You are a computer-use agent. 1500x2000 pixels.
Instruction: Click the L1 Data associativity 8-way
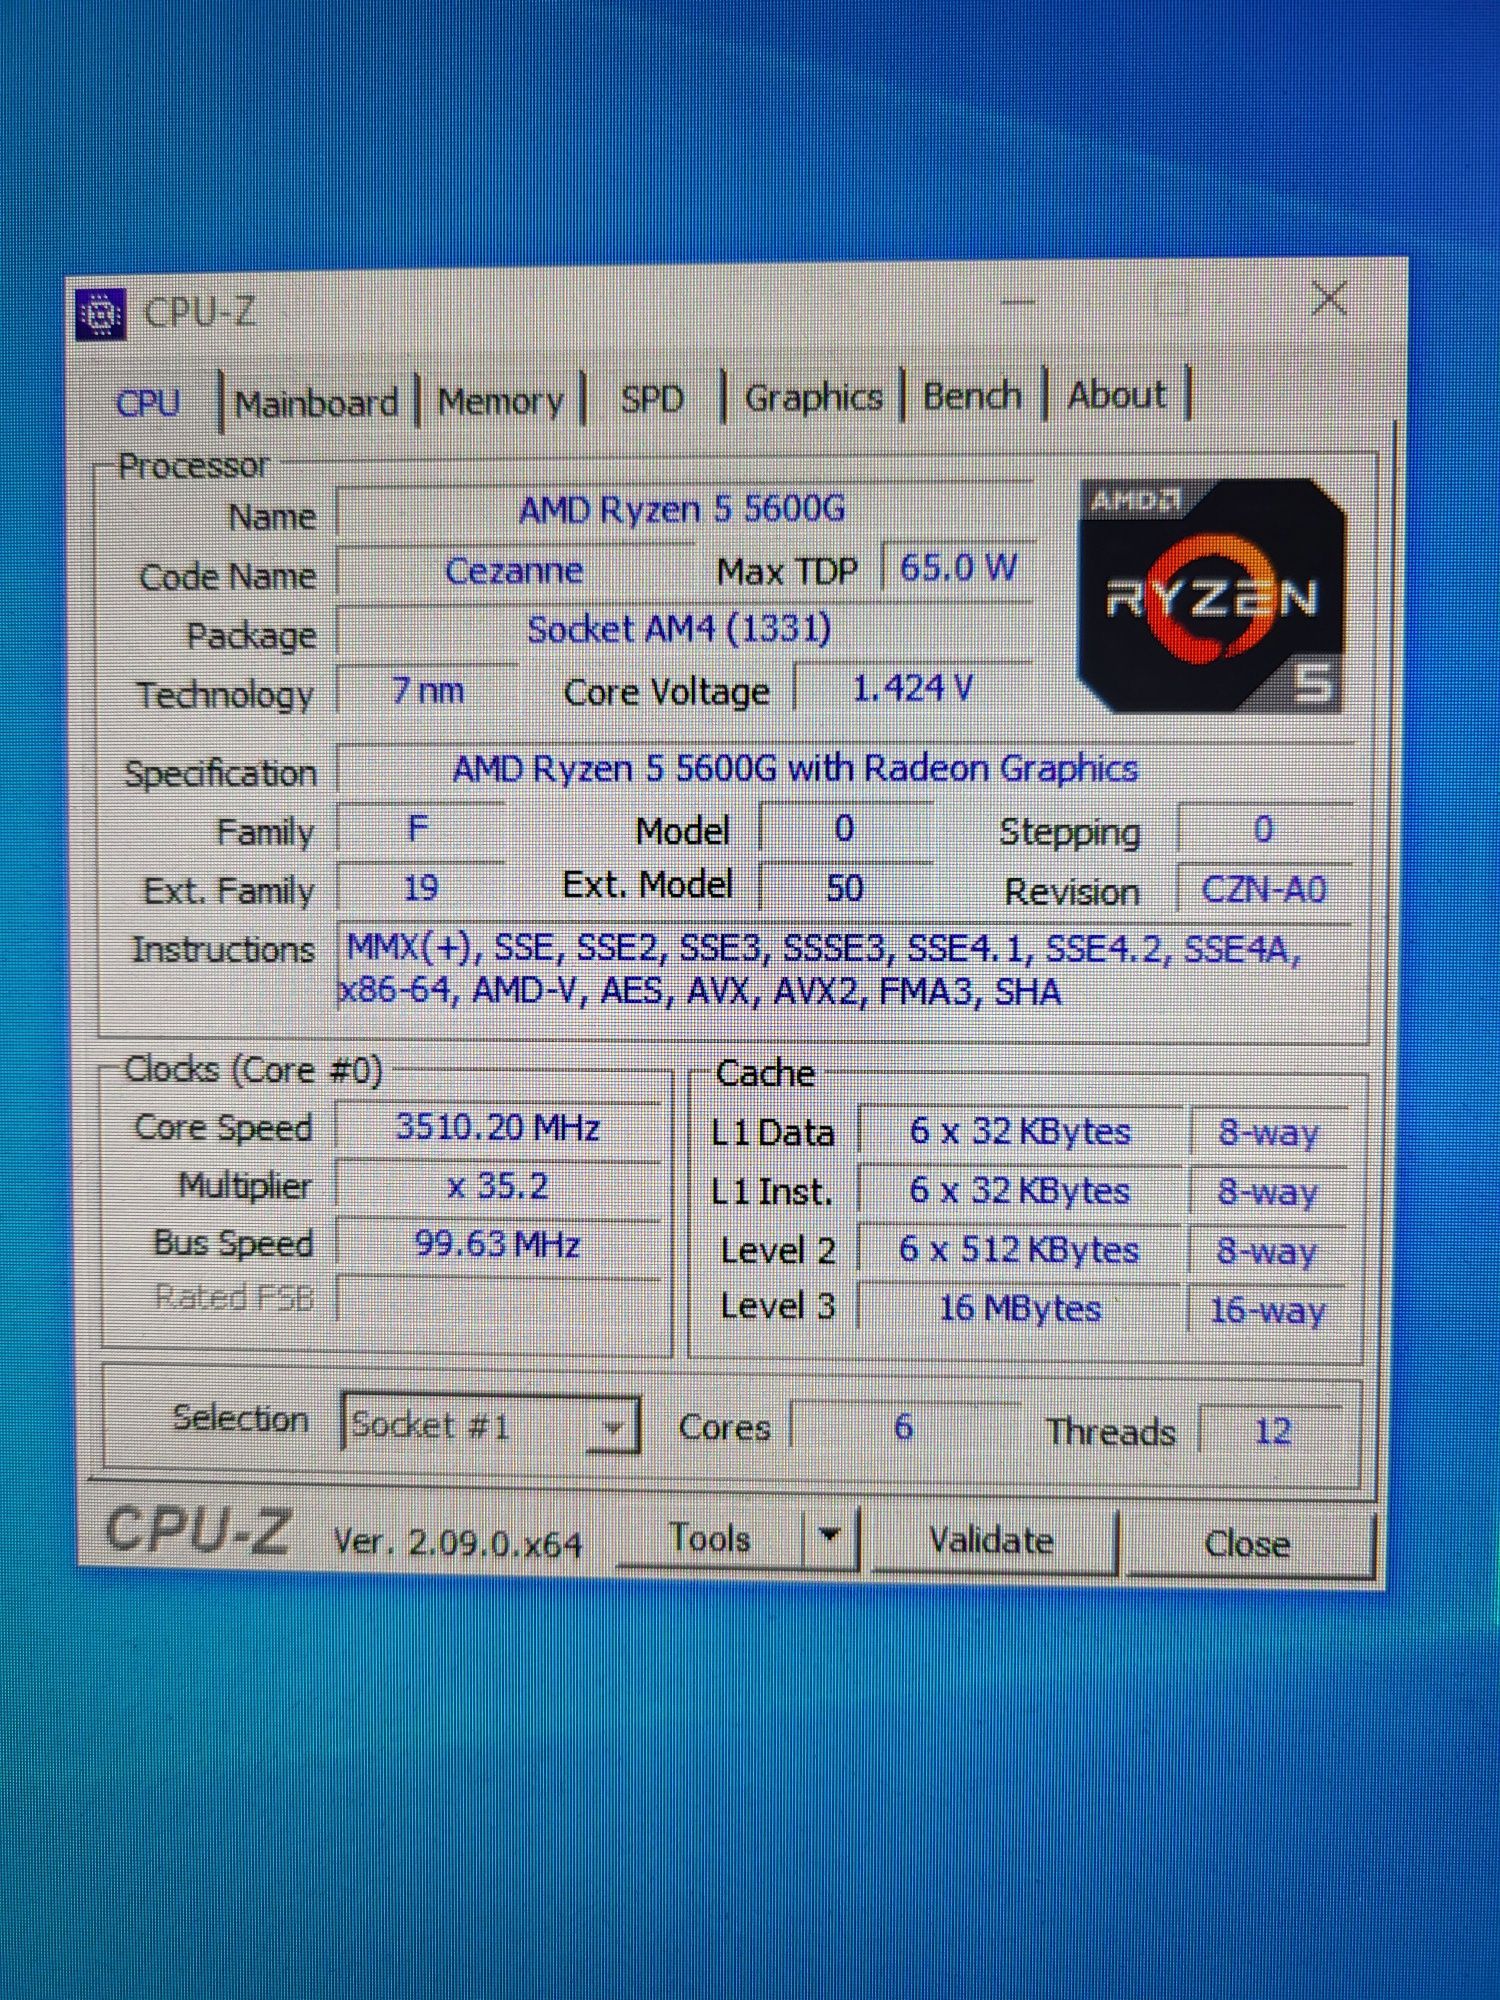click(1268, 1134)
